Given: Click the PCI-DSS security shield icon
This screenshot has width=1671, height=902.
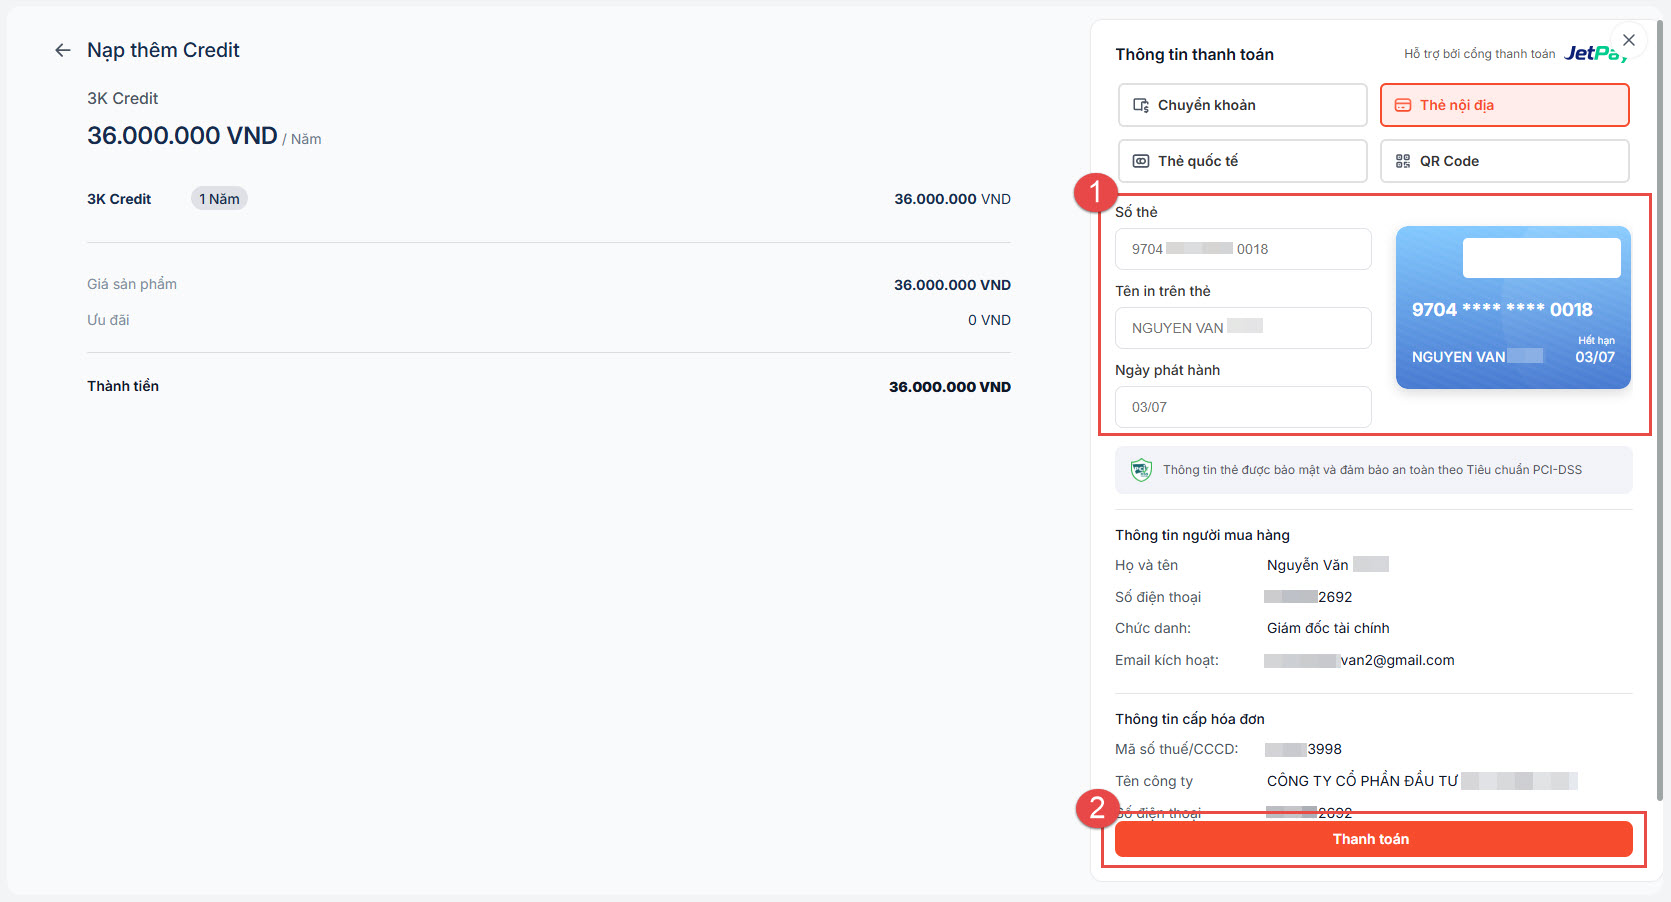Looking at the screenshot, I should click(x=1140, y=470).
